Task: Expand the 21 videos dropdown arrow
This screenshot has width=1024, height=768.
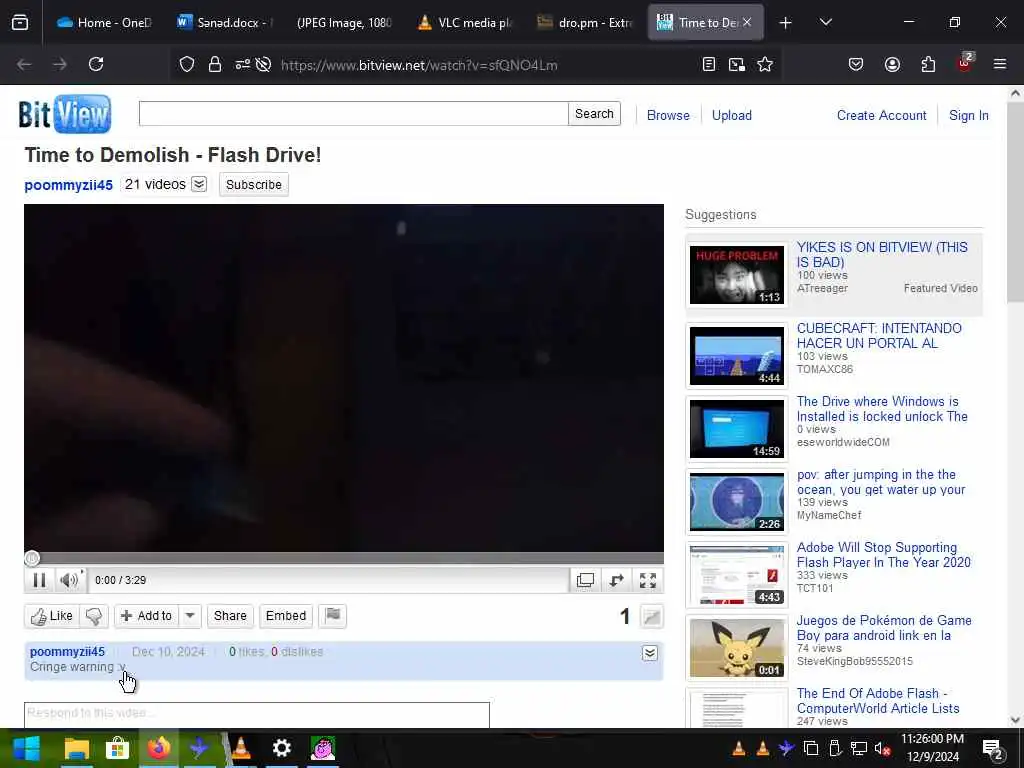Action: point(199,184)
